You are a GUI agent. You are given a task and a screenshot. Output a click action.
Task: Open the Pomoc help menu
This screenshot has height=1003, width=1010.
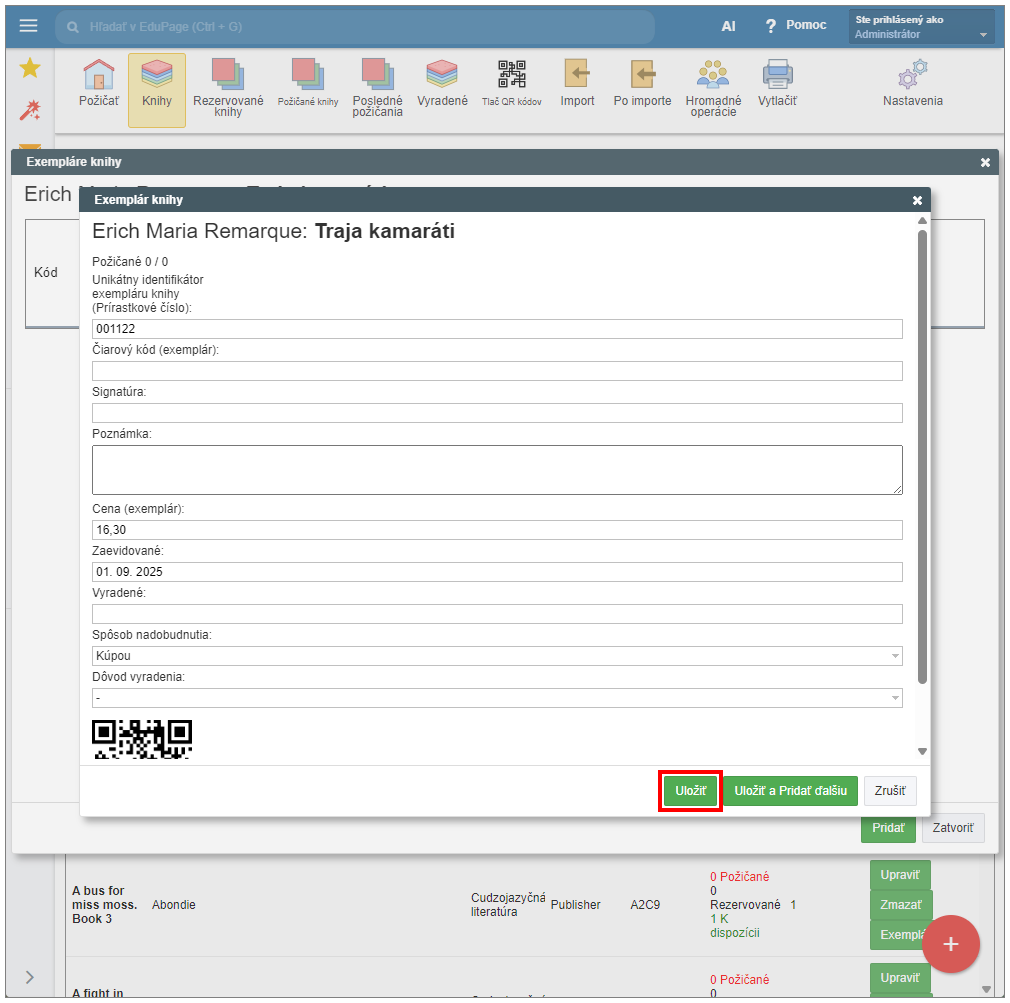(796, 26)
